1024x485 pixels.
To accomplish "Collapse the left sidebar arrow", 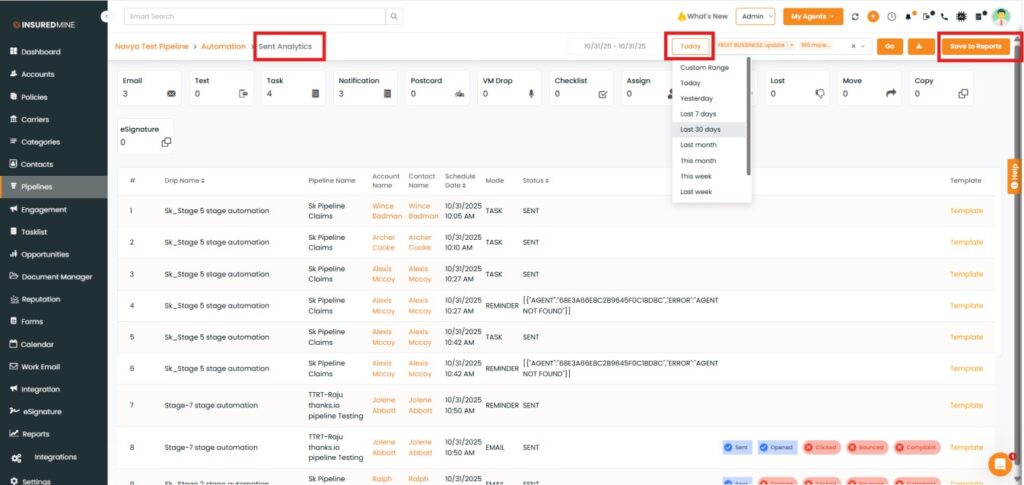I will pyautogui.click(x=107, y=17).
